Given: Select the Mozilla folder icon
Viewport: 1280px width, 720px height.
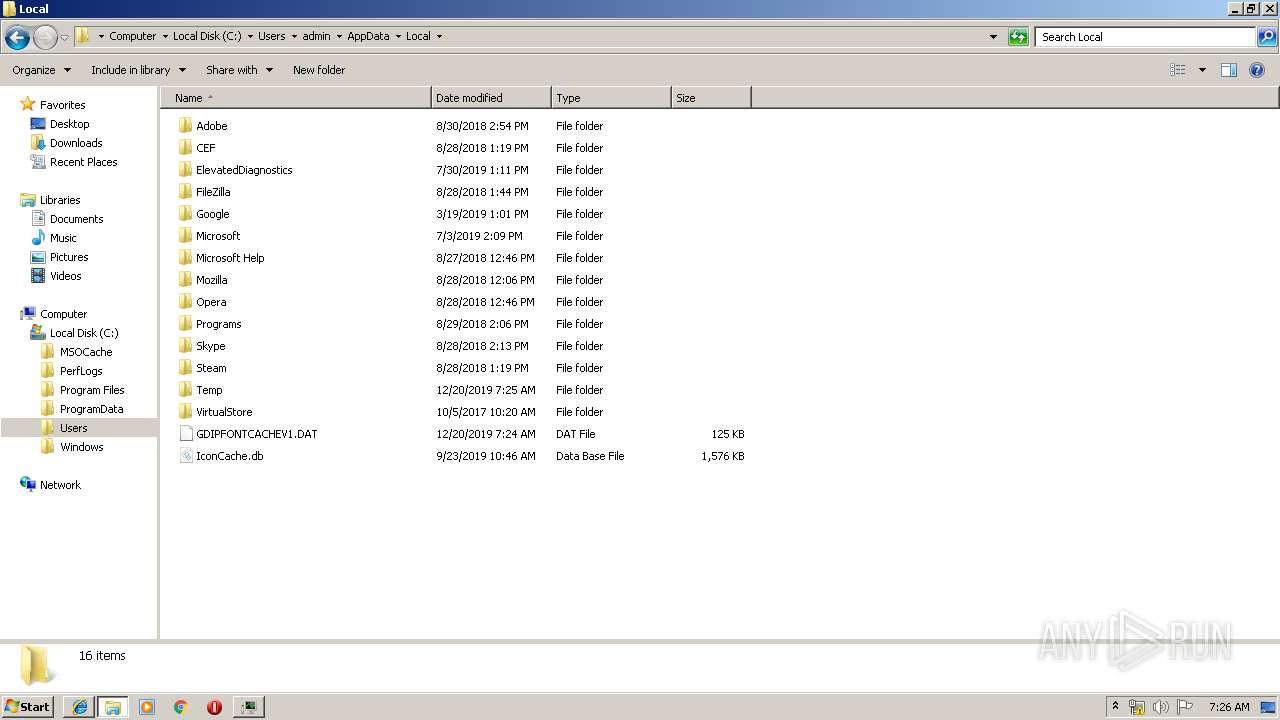Looking at the screenshot, I should [x=185, y=280].
